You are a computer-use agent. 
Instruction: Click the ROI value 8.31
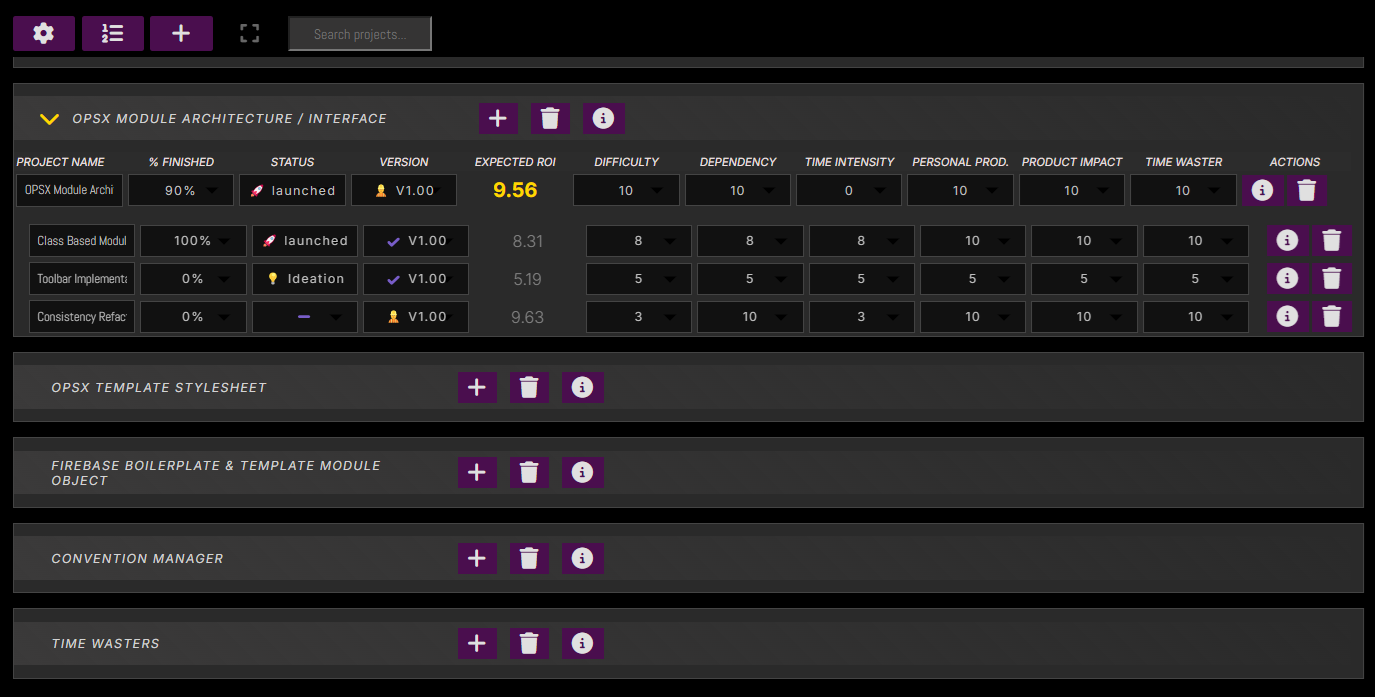(527, 241)
